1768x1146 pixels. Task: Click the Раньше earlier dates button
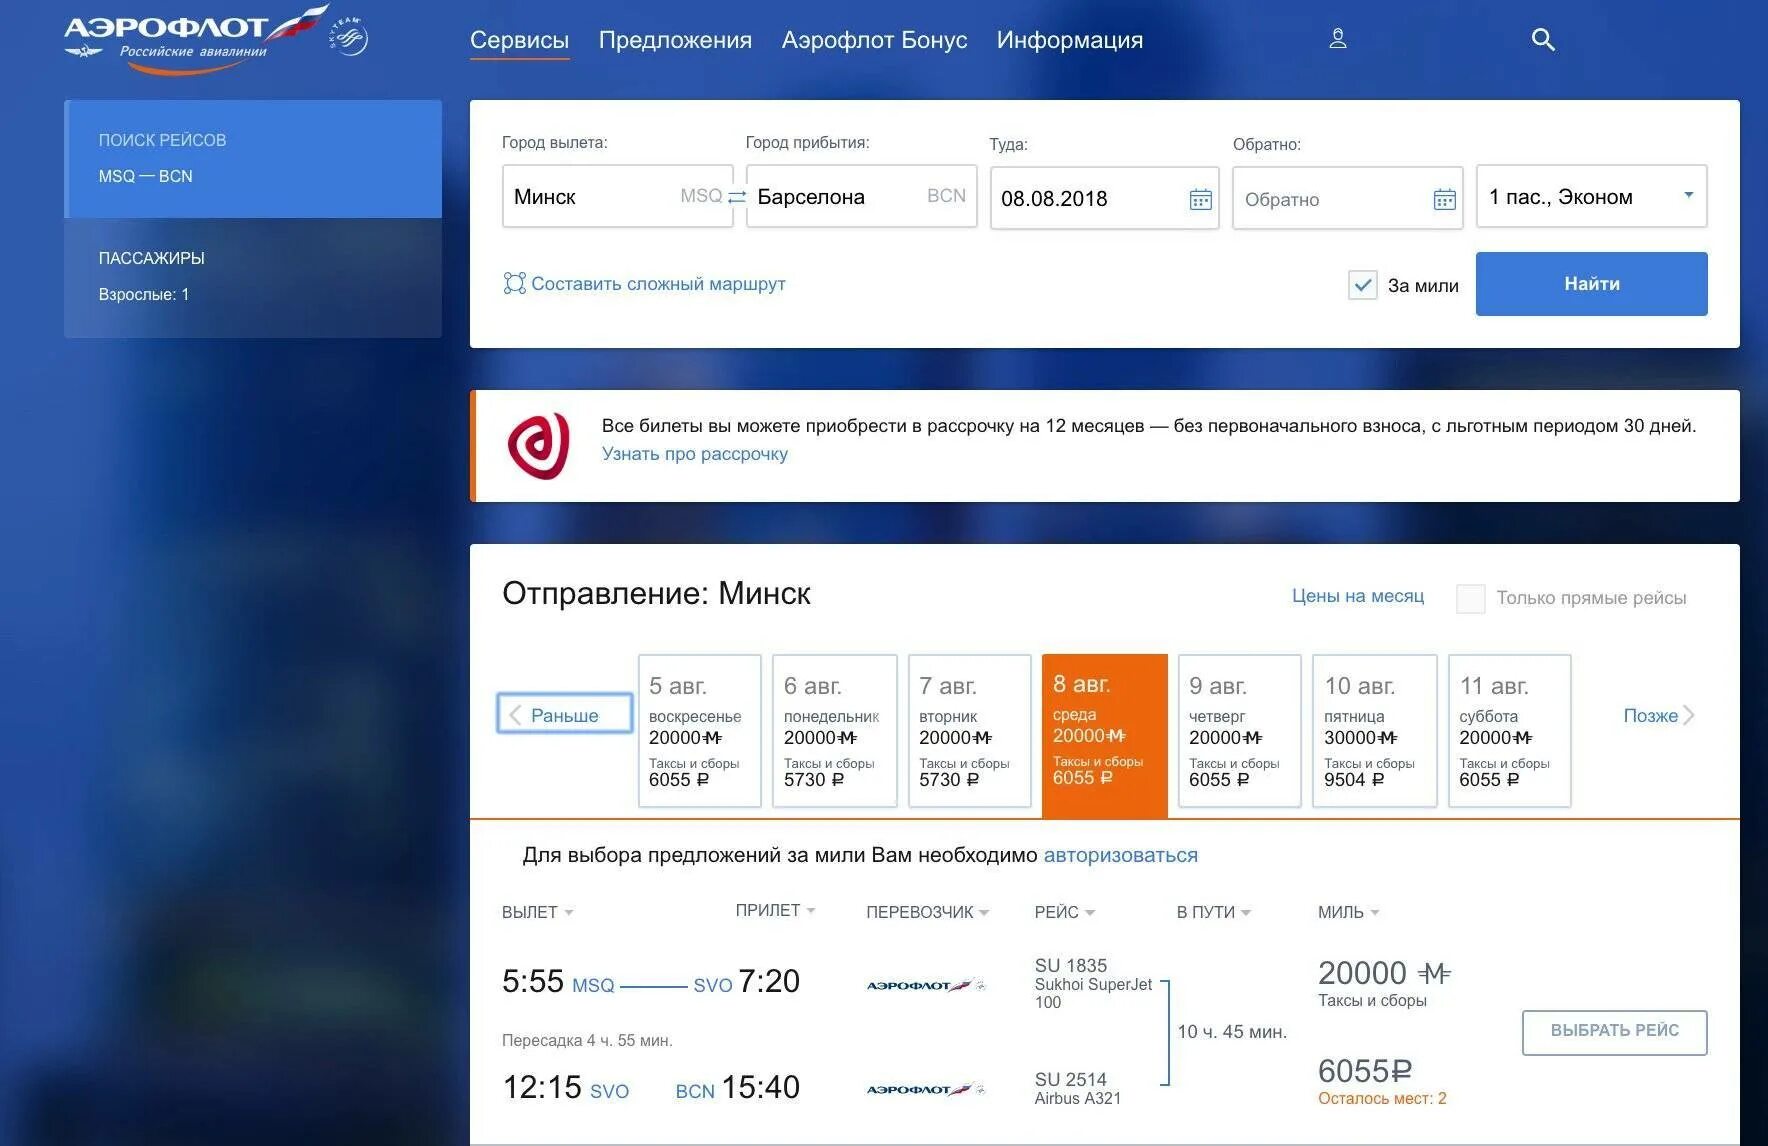point(564,715)
